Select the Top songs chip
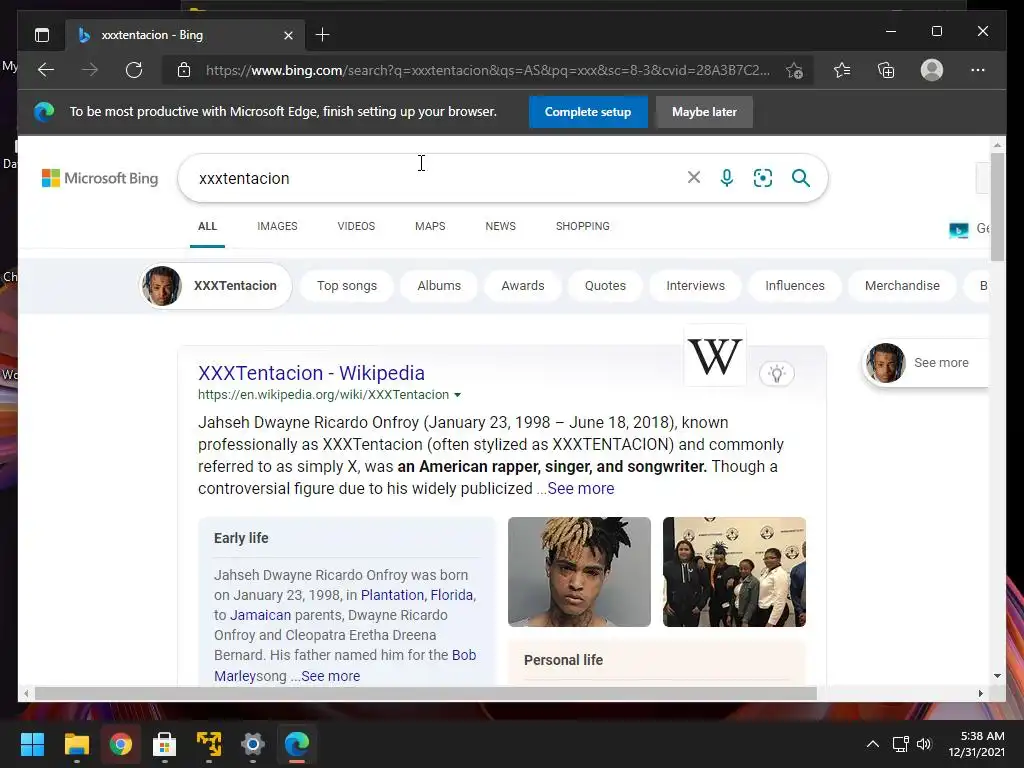 pos(347,285)
